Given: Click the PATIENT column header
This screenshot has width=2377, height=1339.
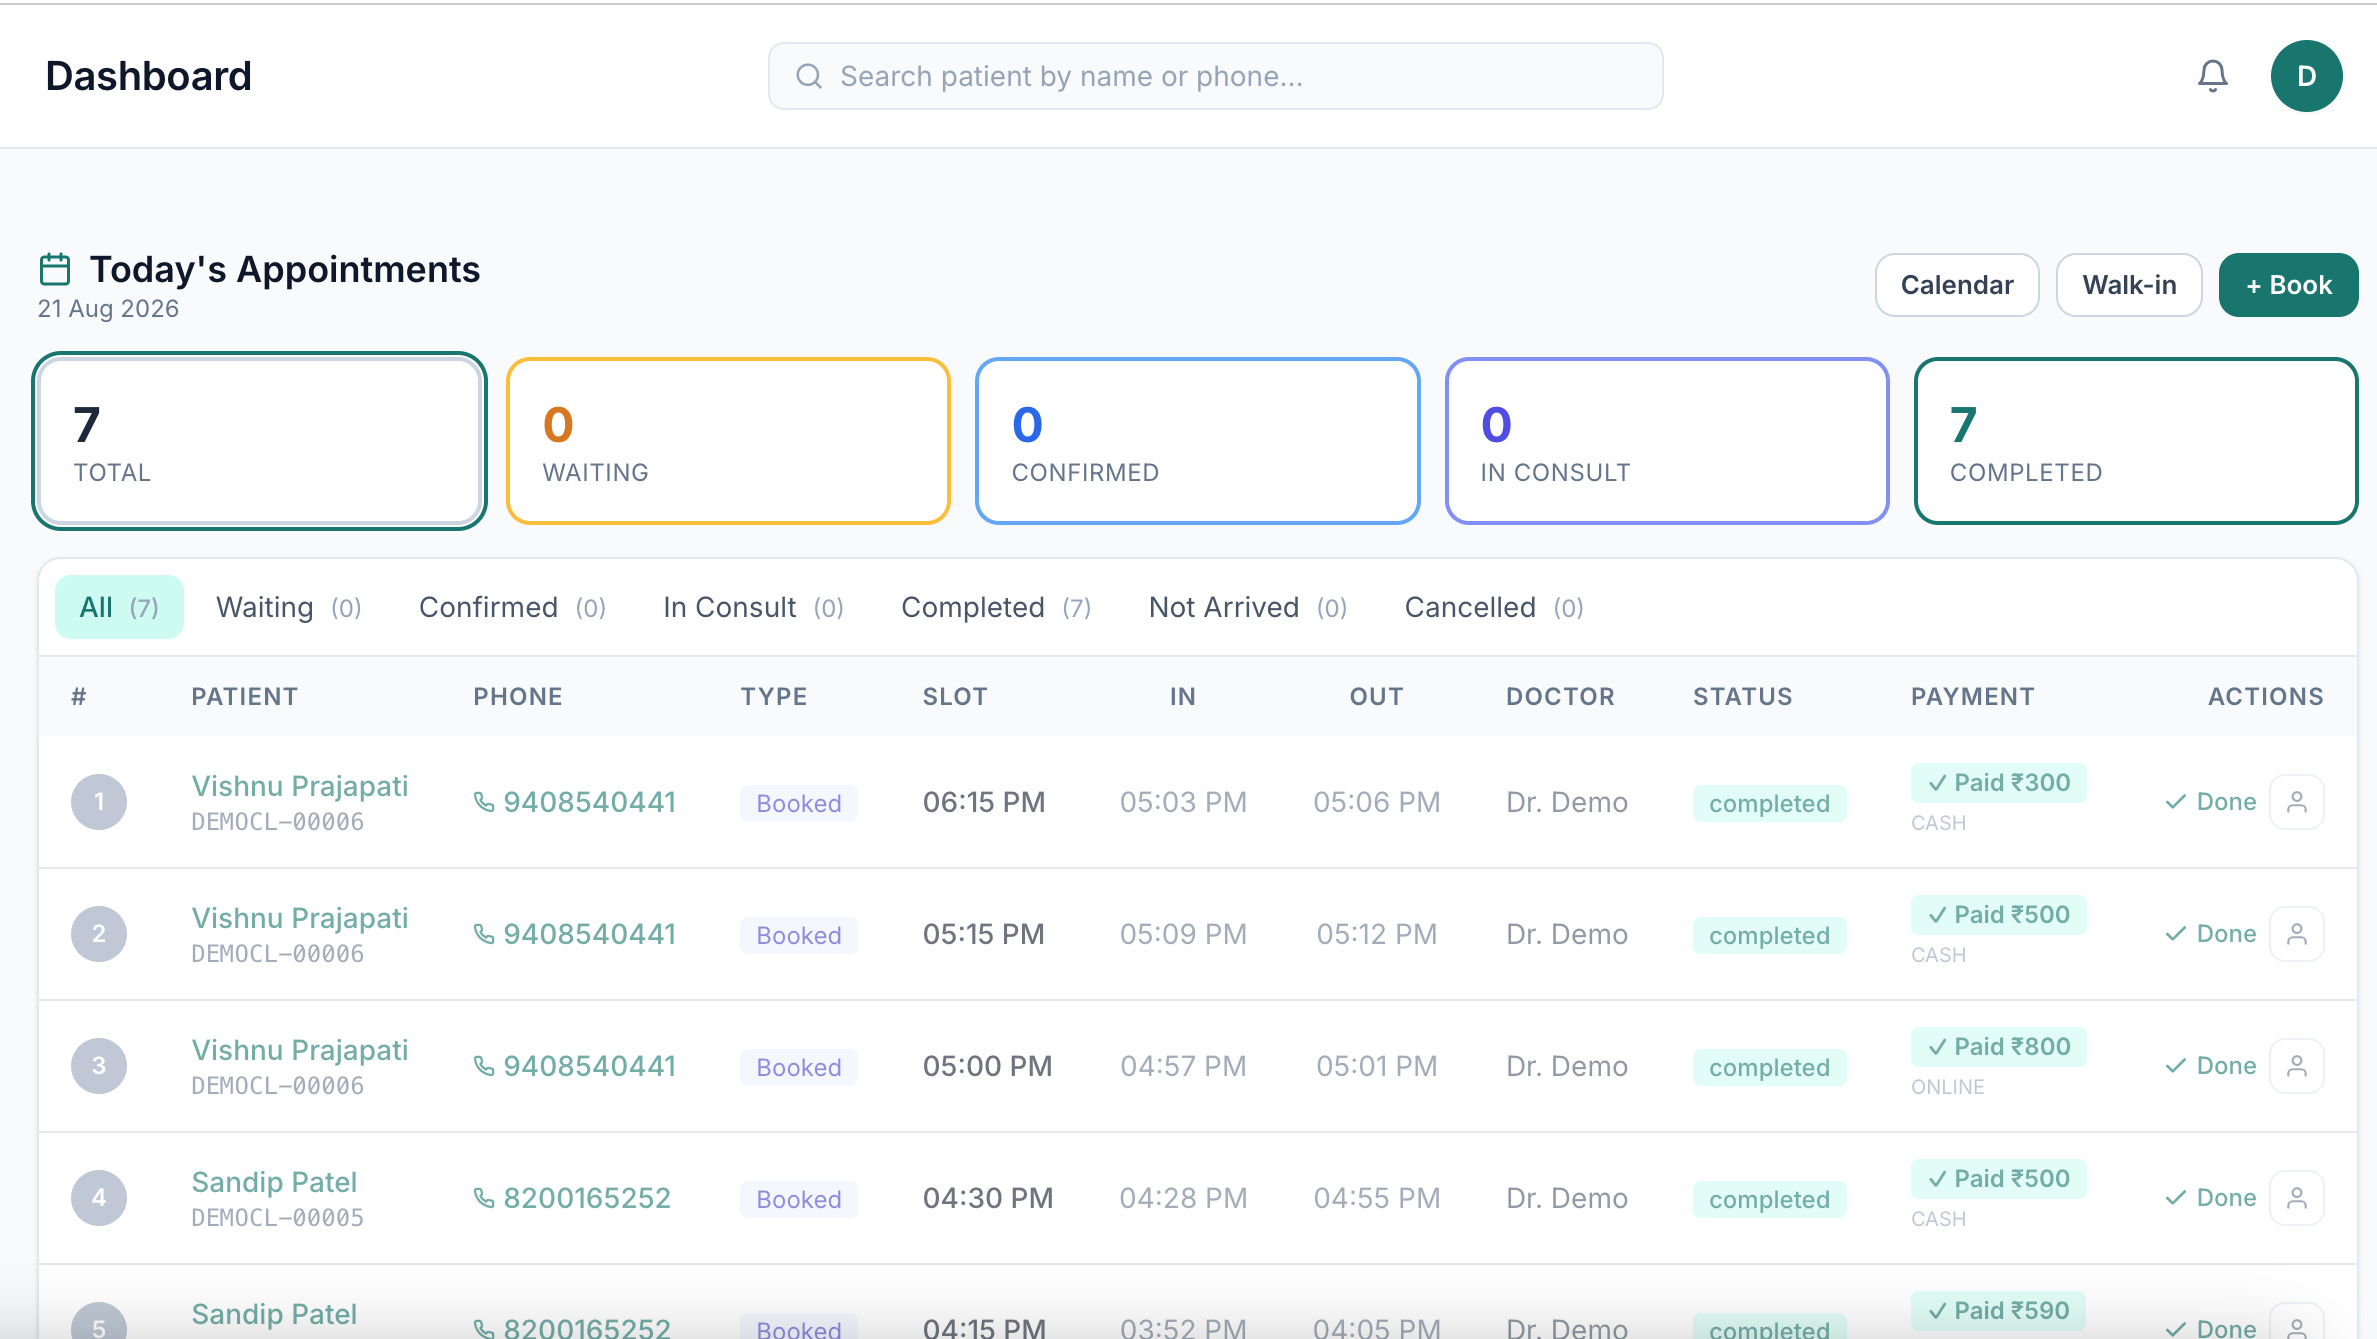Looking at the screenshot, I should (245, 697).
